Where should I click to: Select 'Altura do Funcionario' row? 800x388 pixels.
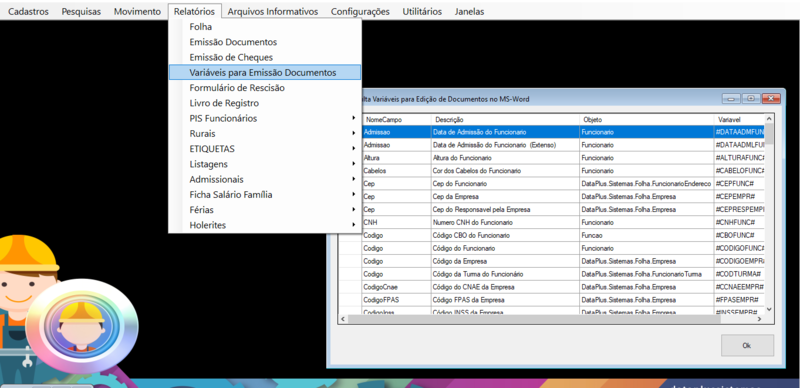(552, 158)
